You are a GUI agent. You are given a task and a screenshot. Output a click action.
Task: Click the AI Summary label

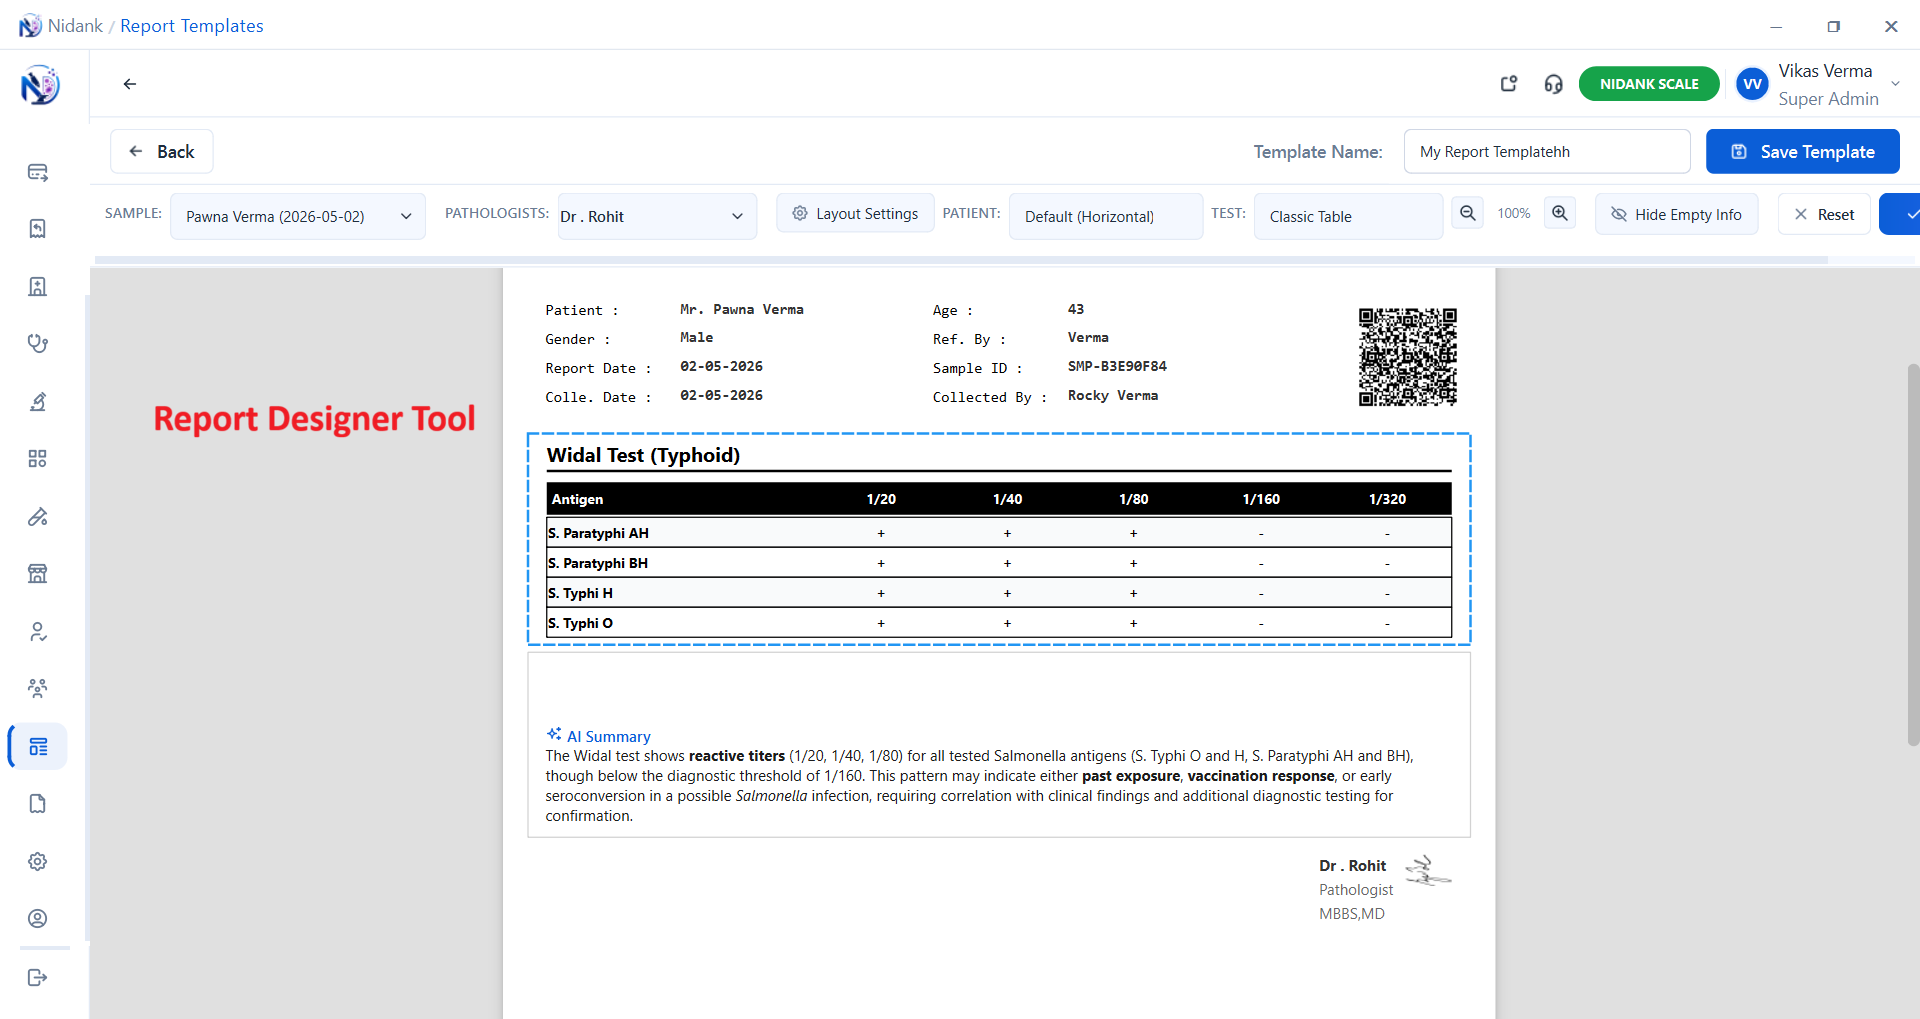click(609, 737)
